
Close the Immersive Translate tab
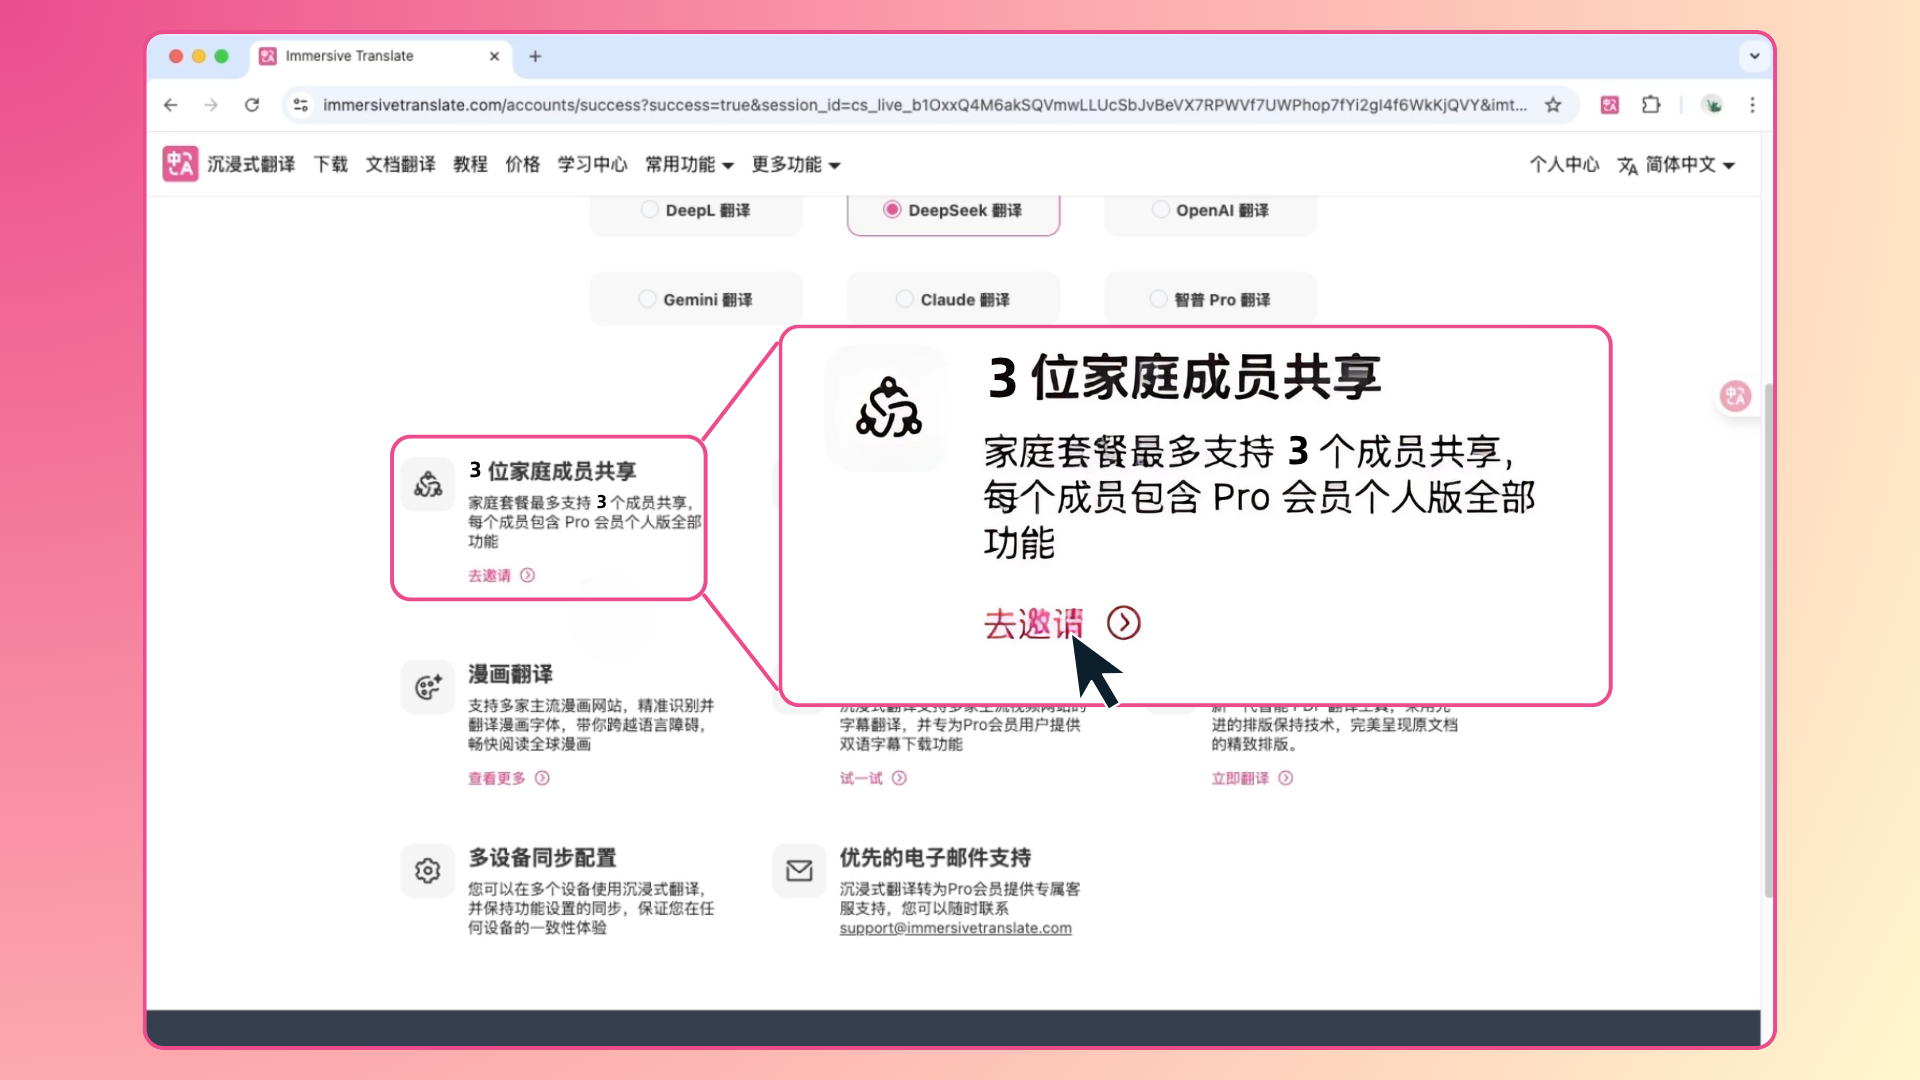[x=494, y=56]
